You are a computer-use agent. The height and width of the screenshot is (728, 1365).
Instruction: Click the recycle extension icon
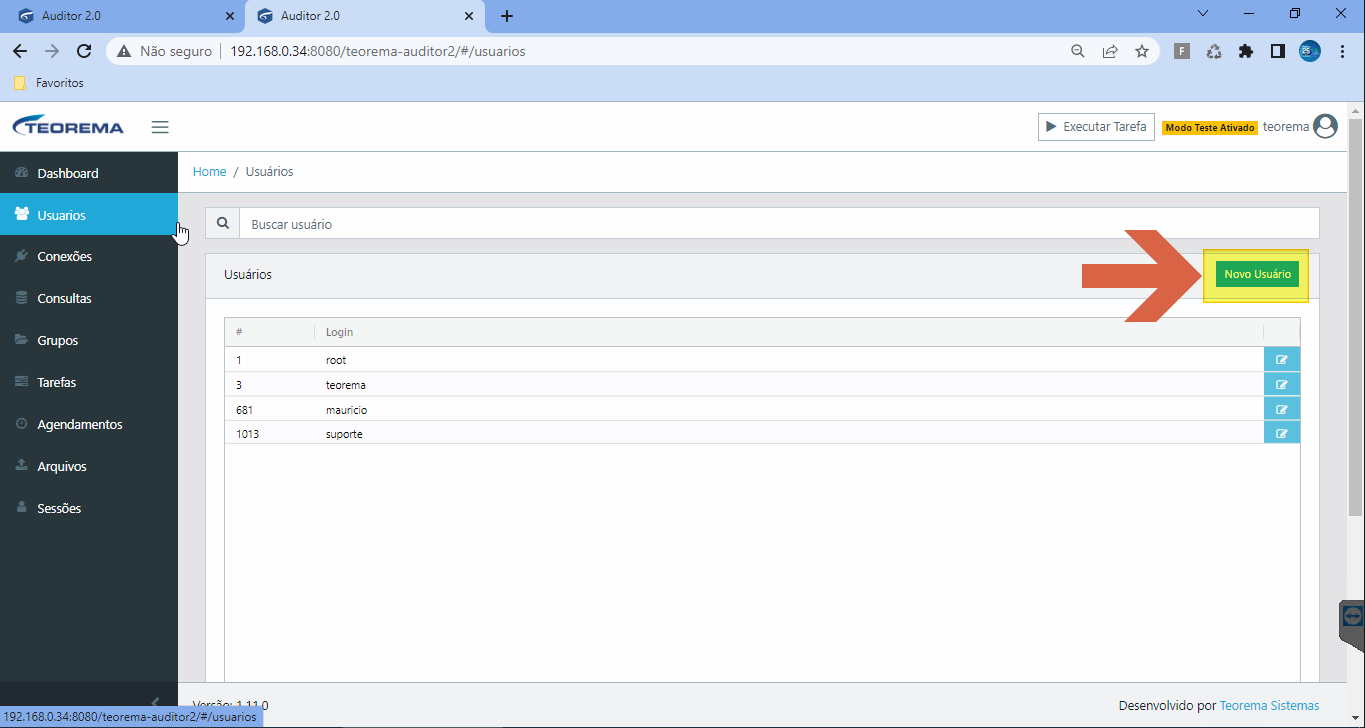[1213, 51]
